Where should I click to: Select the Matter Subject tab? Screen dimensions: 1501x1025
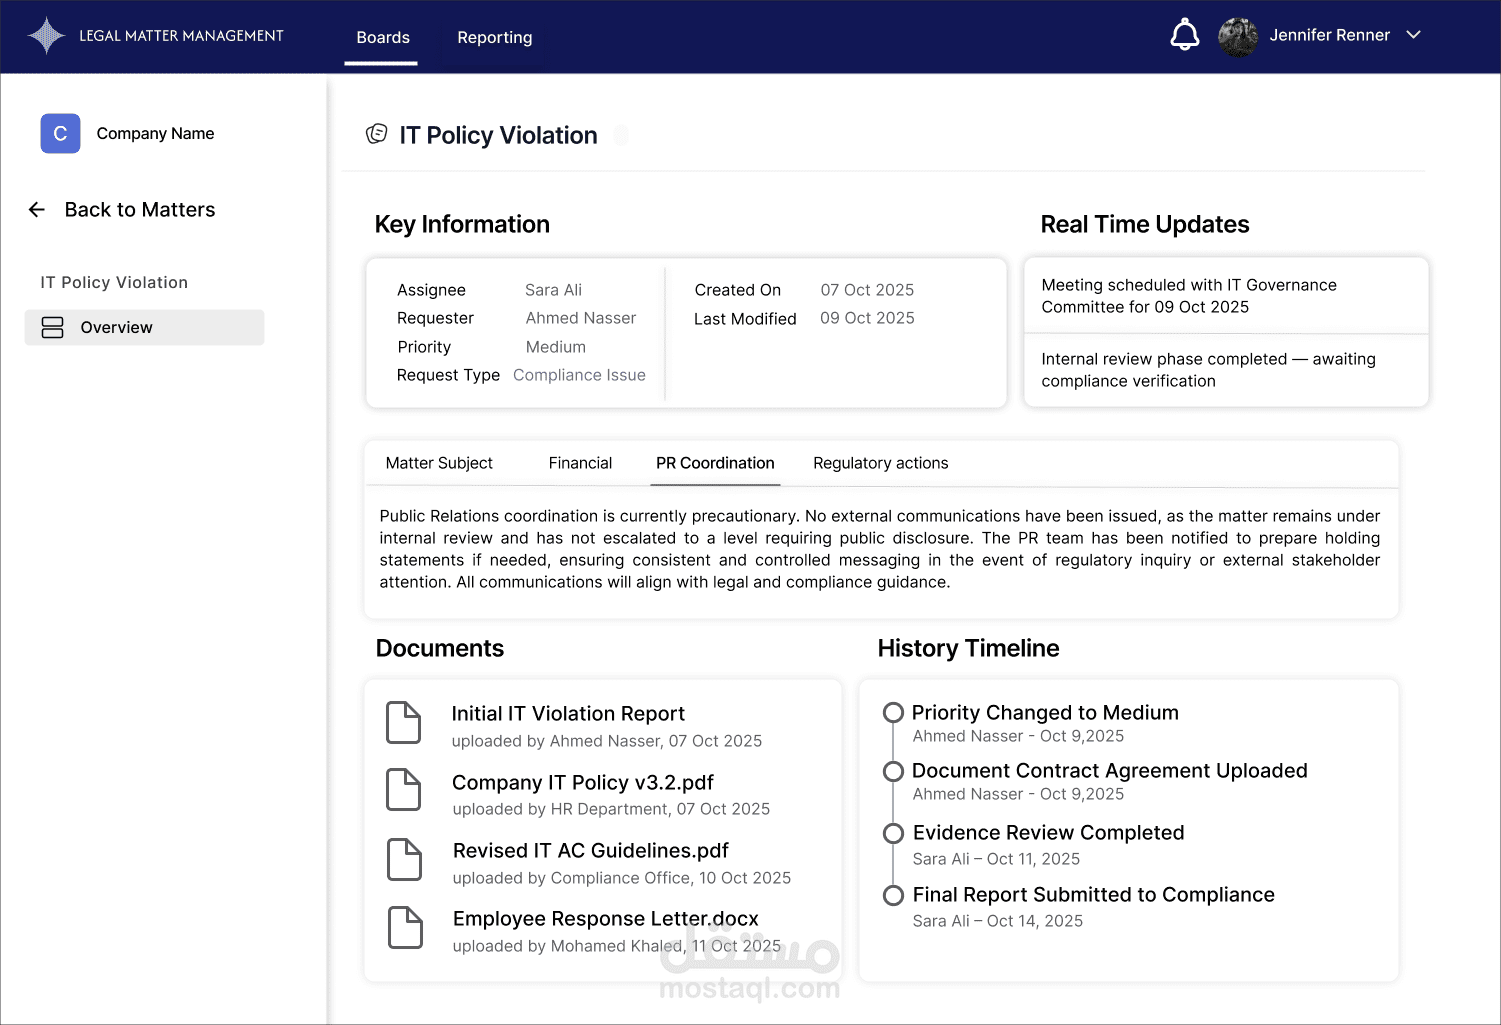439,463
